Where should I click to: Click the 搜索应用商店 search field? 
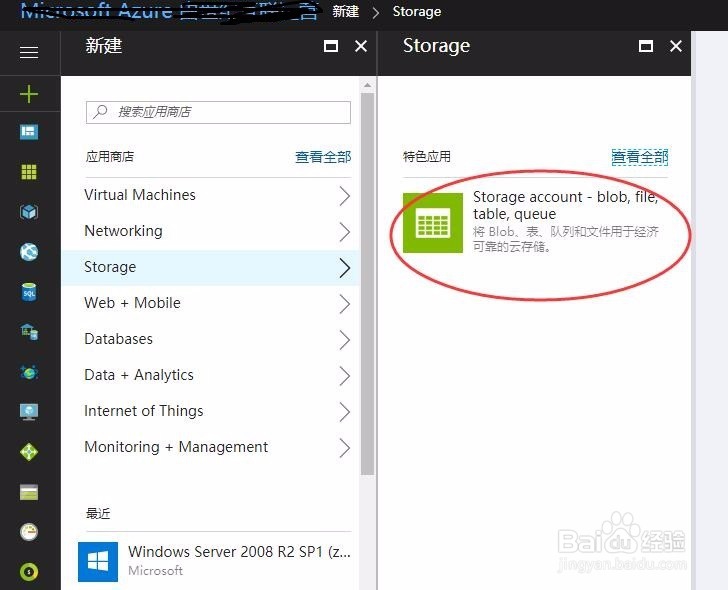[218, 112]
